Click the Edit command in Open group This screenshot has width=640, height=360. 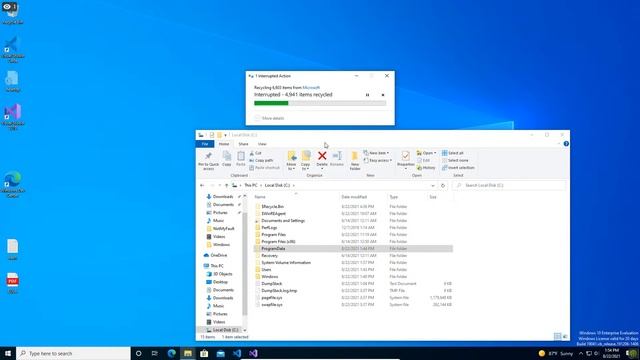click(x=423, y=160)
